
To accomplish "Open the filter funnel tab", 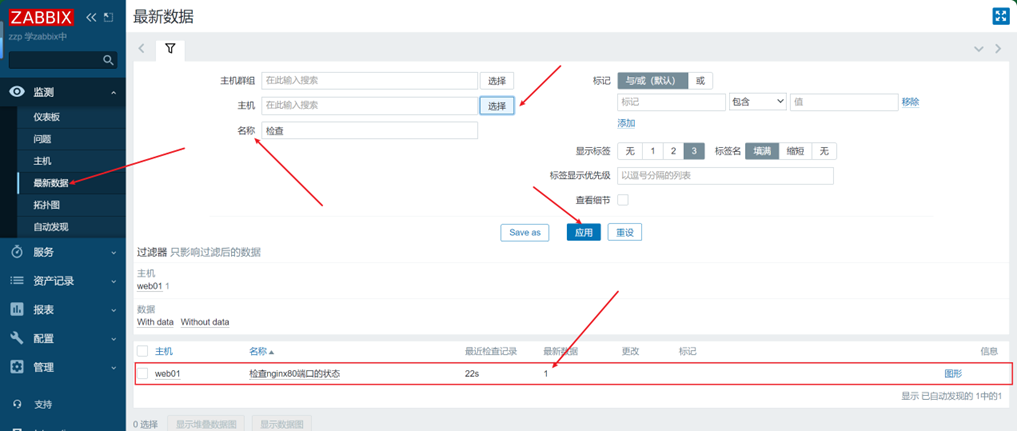I will pos(170,49).
